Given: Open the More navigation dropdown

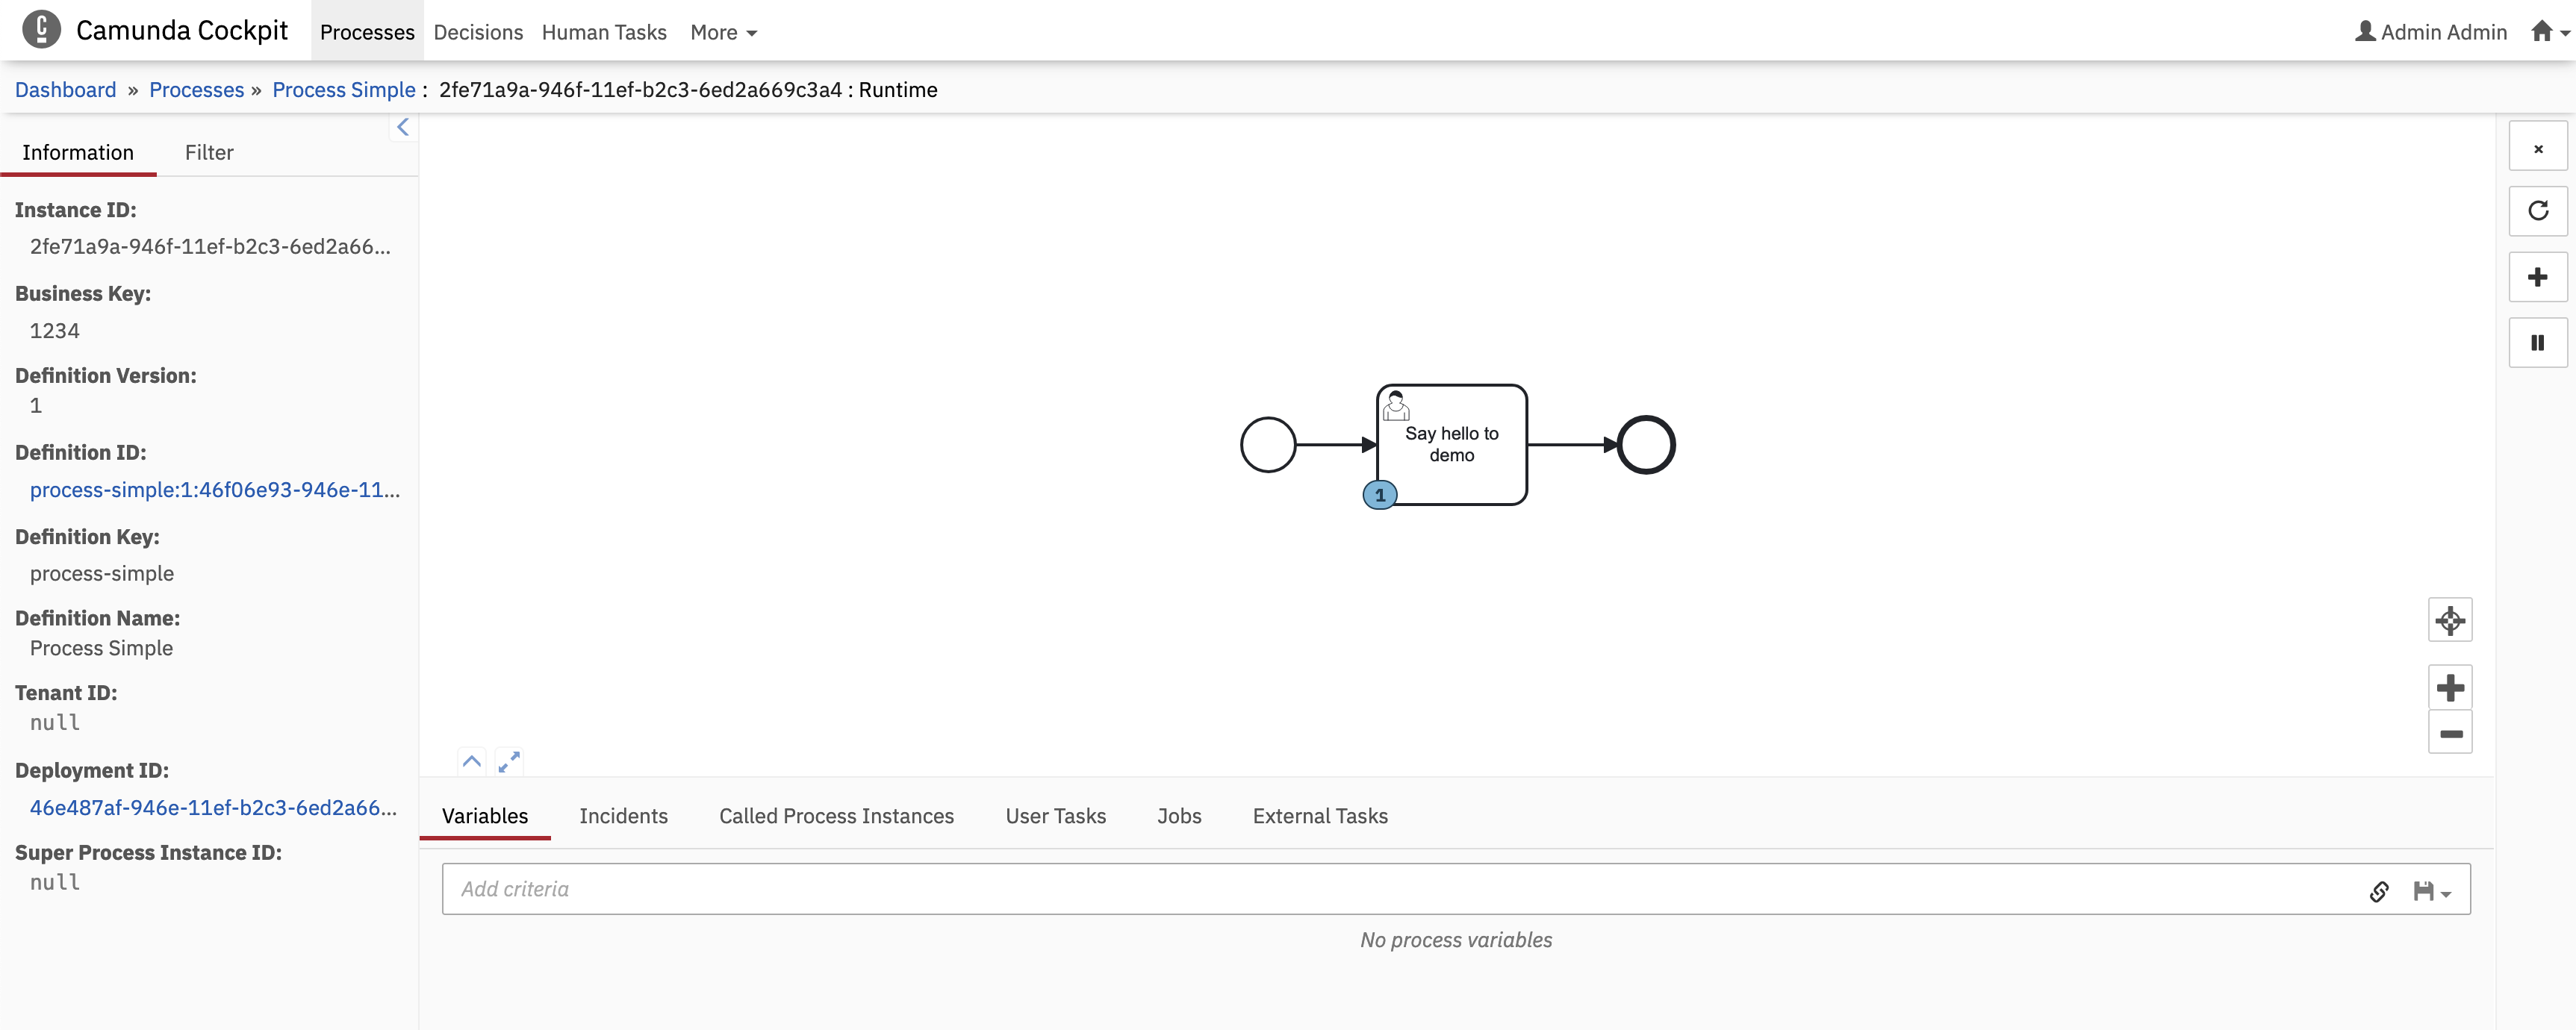Looking at the screenshot, I should pos(723,32).
